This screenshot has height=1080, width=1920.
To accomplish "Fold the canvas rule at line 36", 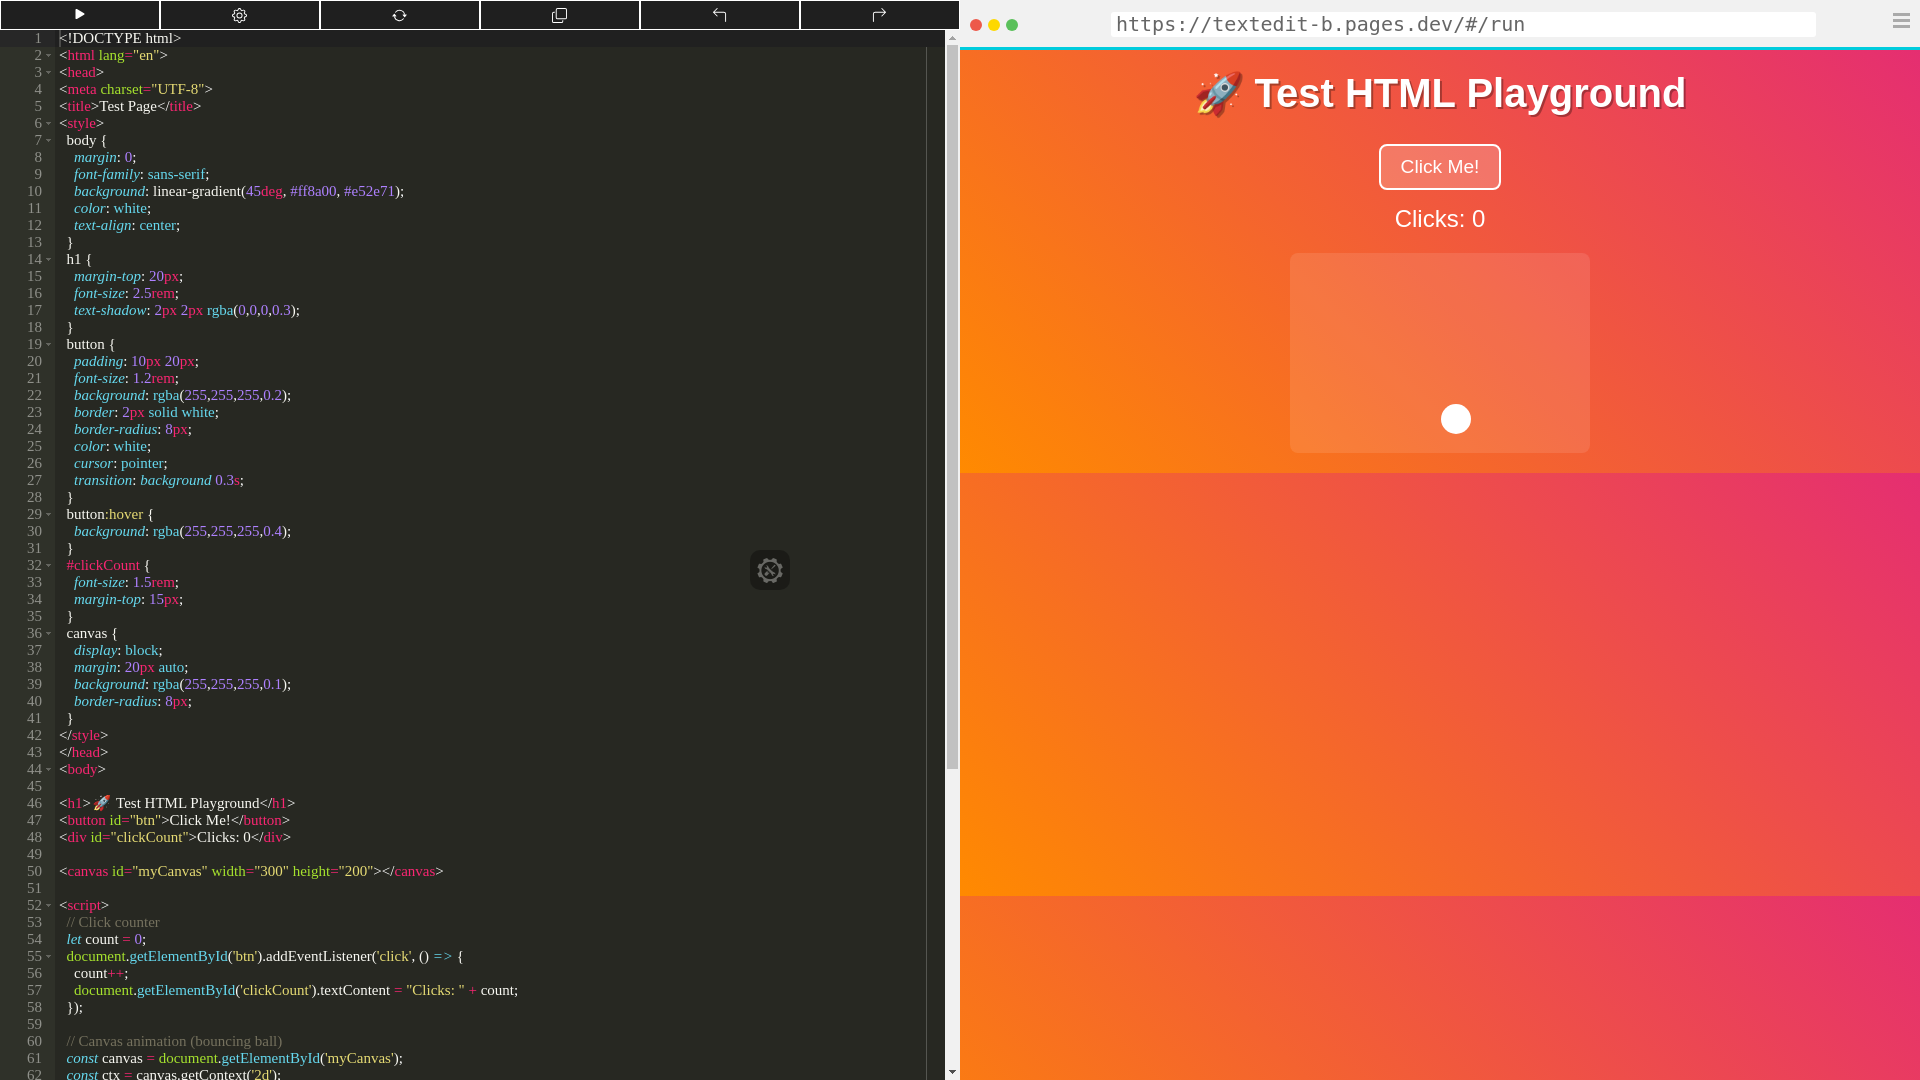I will pos(48,634).
